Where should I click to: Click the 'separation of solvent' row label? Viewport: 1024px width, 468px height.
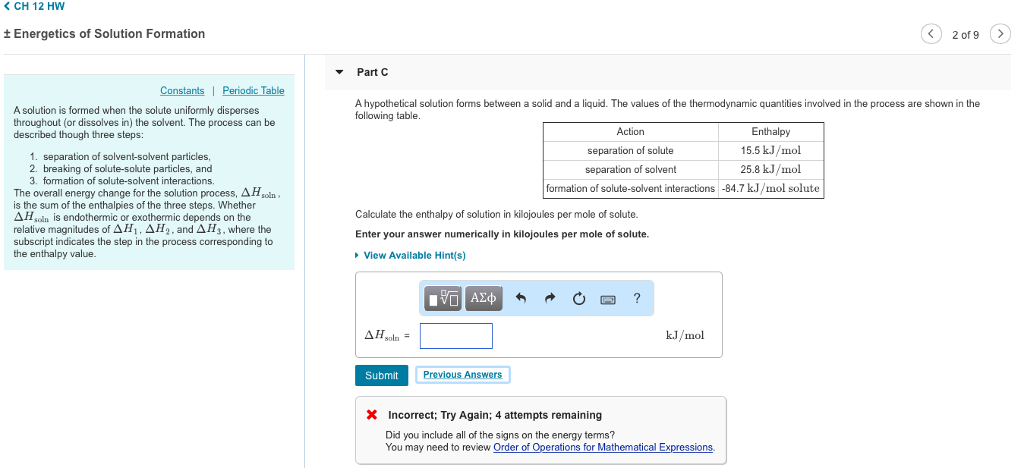[x=630, y=170]
